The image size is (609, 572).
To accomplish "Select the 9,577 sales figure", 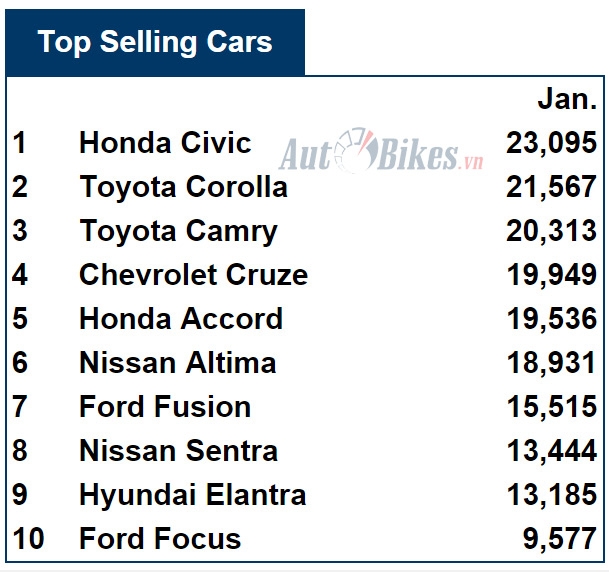I will [560, 539].
